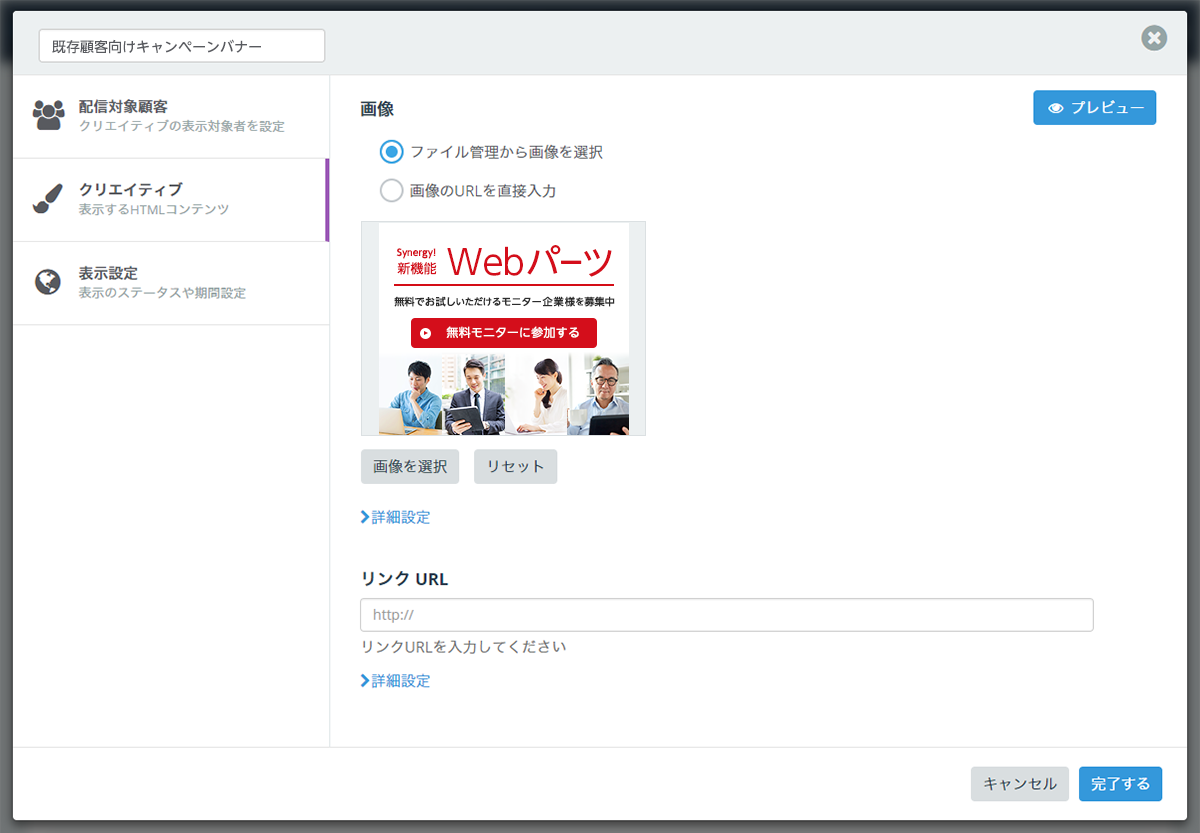Screen dimensions: 1200x833
Task: Close the dialog with the X icon
Action: point(1154,38)
